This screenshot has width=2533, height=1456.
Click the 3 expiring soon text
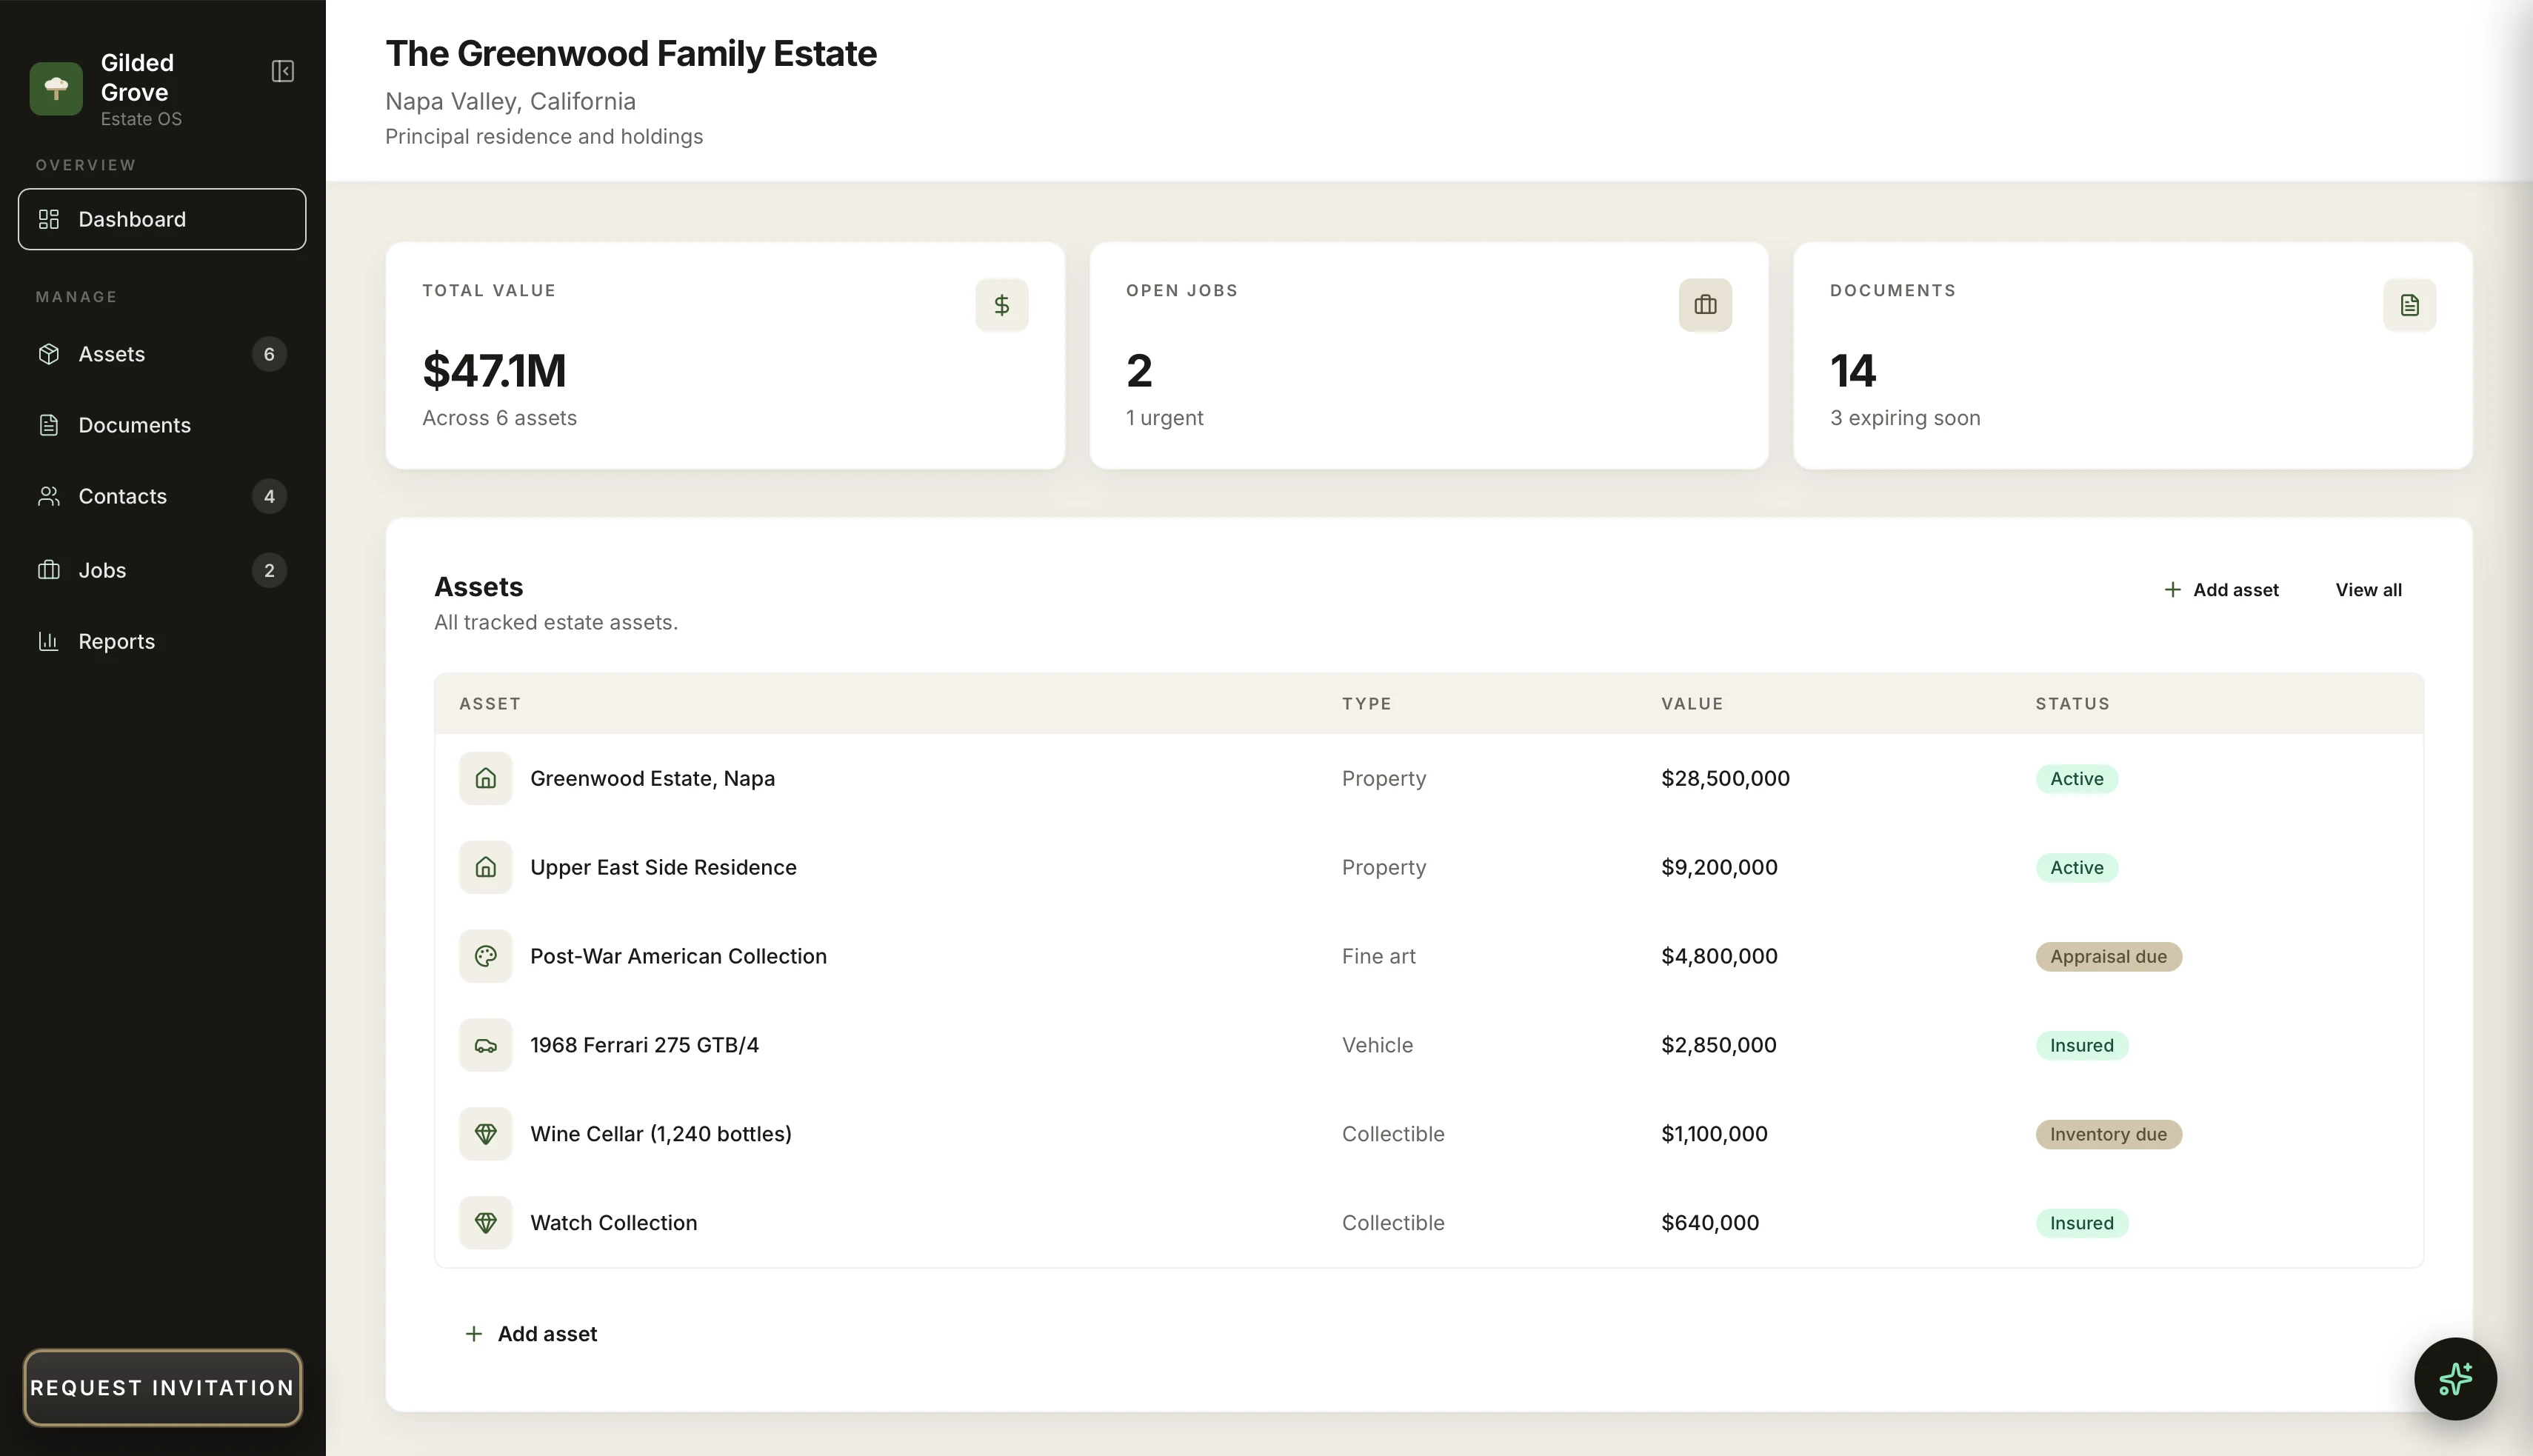point(1905,418)
